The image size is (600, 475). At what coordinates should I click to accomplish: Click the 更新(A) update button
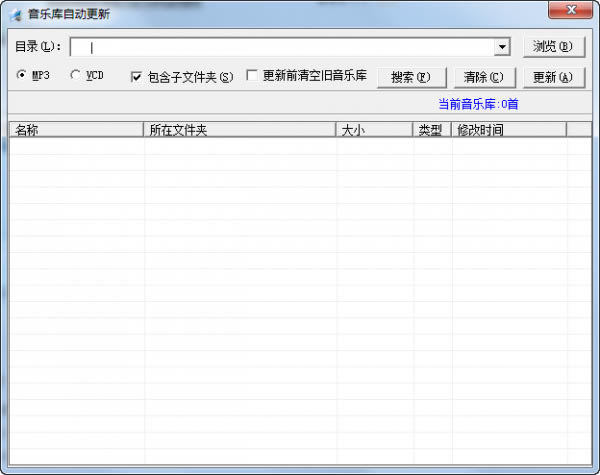(x=554, y=78)
